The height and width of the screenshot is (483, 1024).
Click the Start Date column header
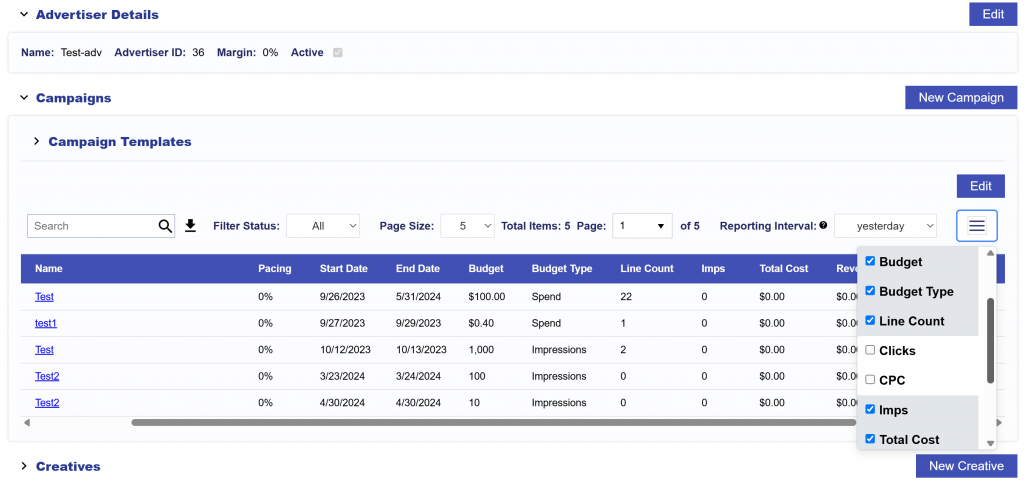[343, 269]
